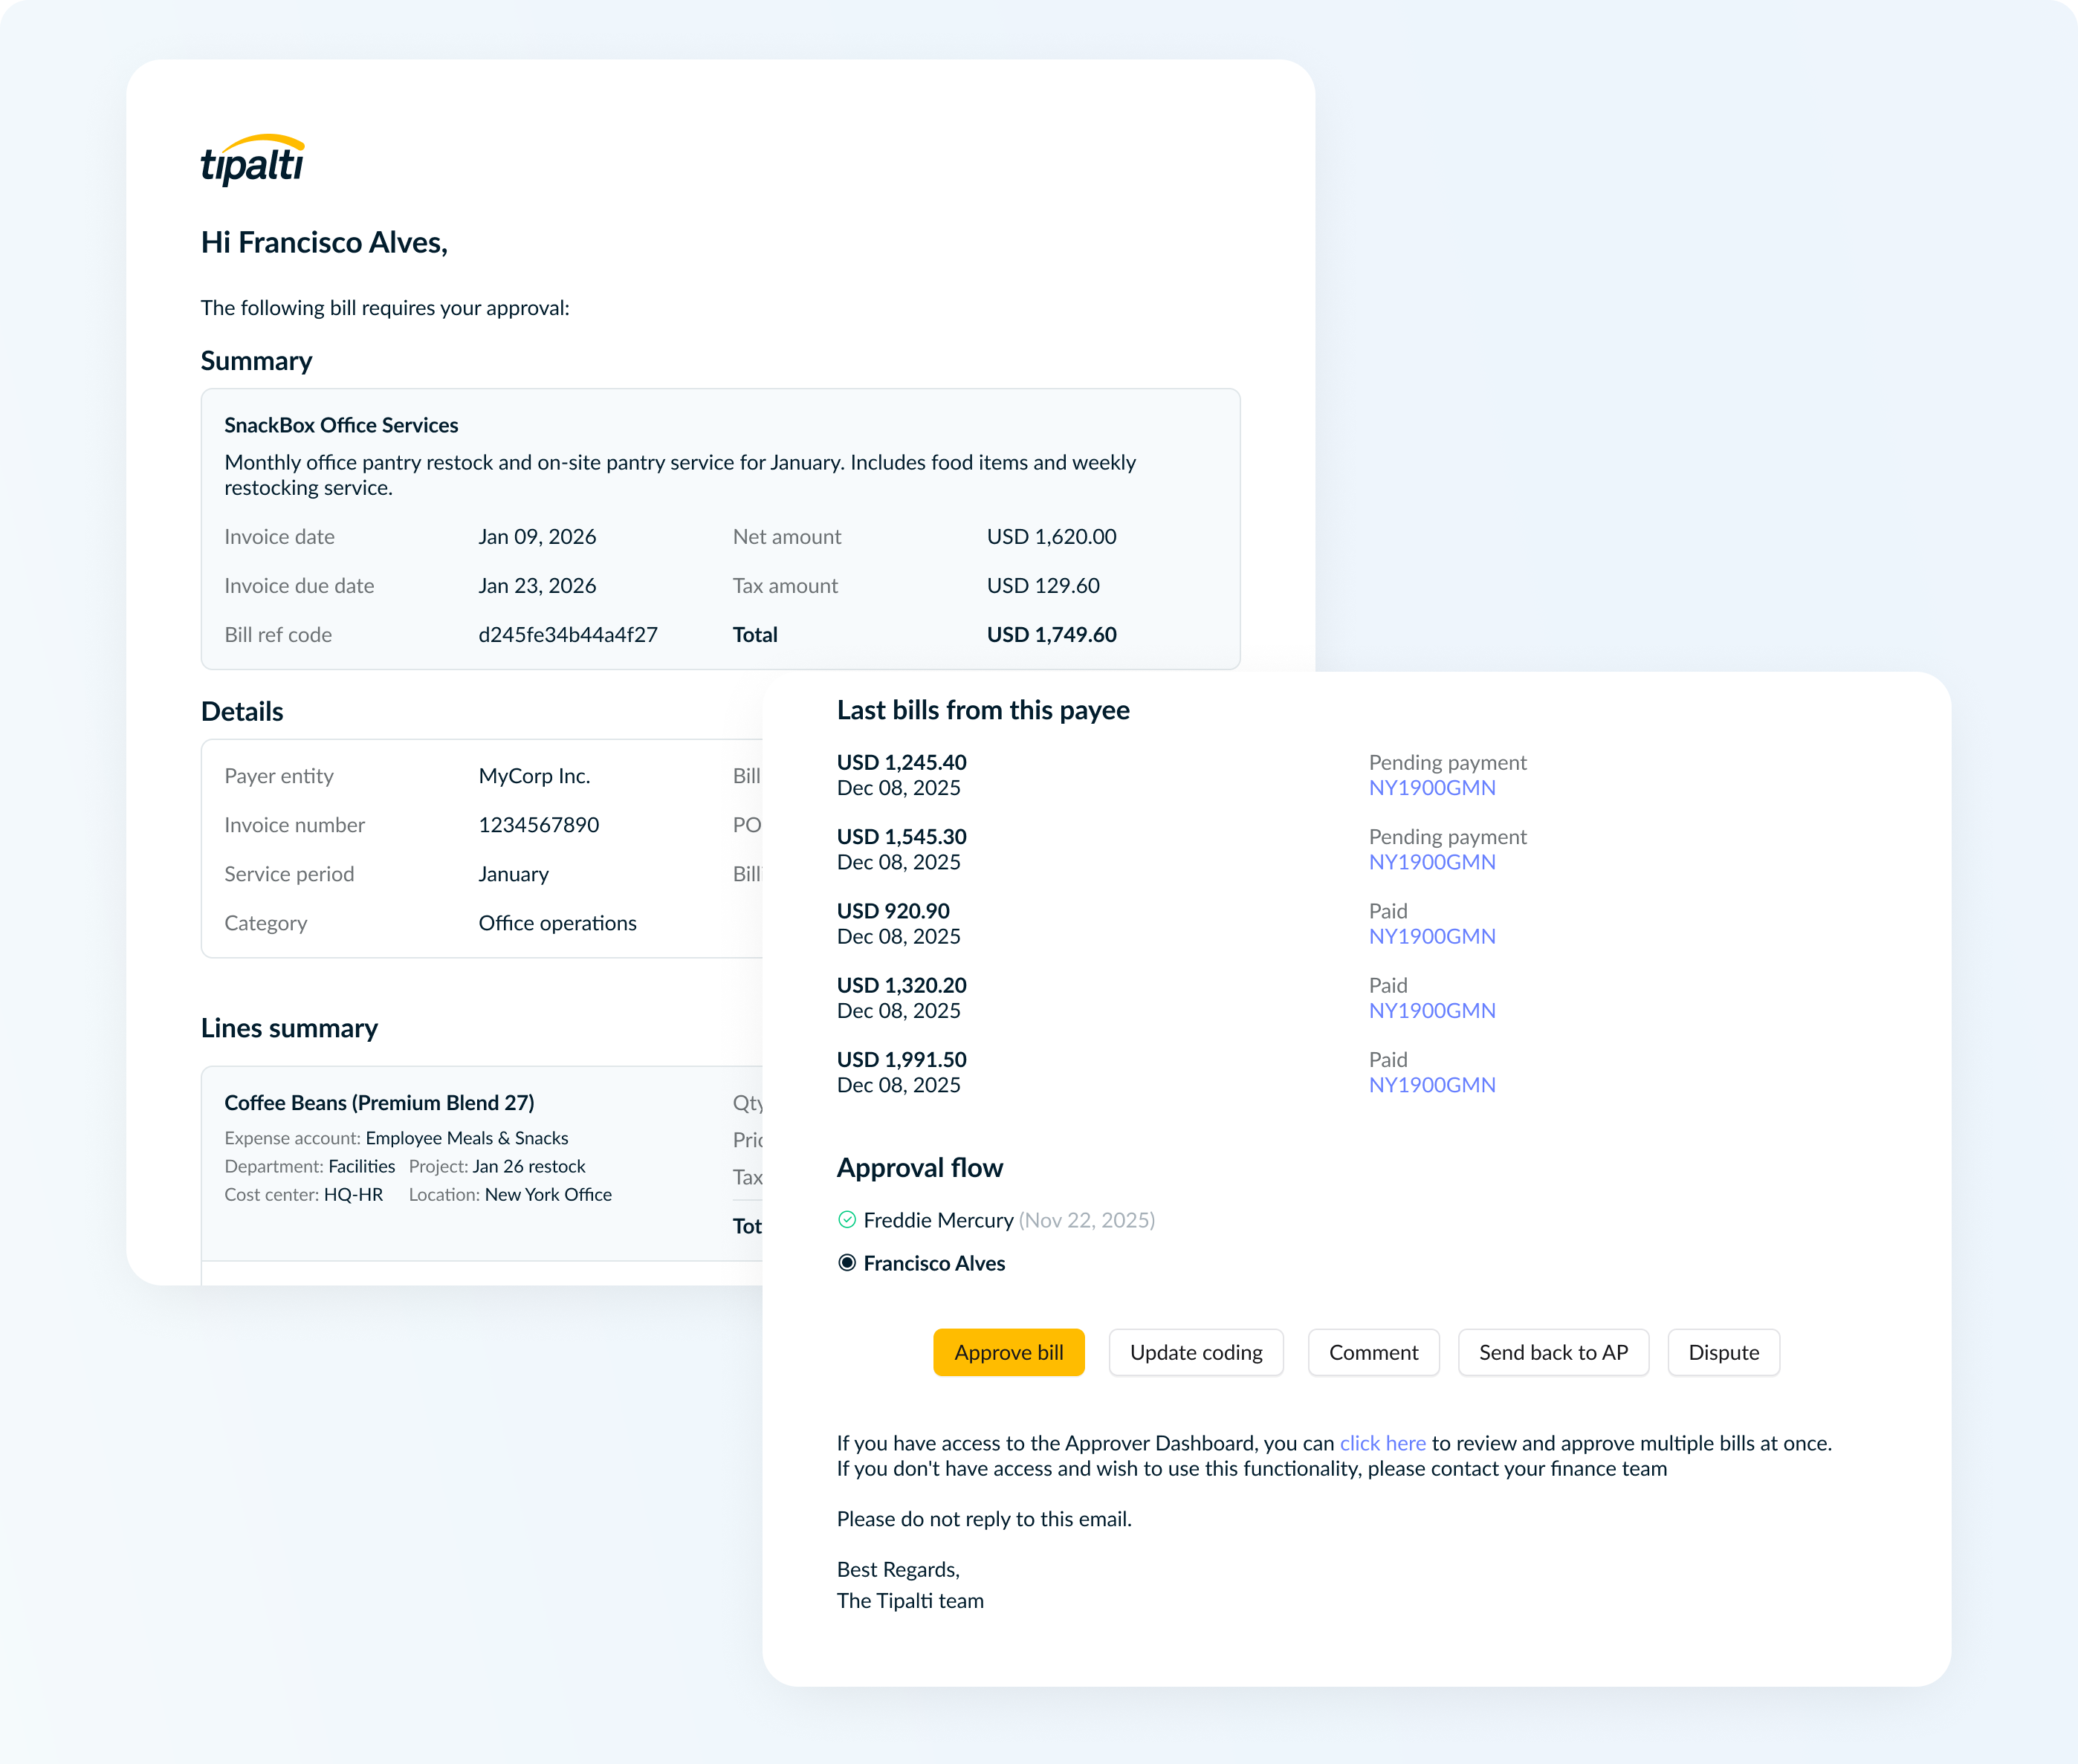Viewport: 2078px width, 1764px height.
Task: Click Coffee Beans (Premium Blend 27) line title
Action: tap(379, 1103)
